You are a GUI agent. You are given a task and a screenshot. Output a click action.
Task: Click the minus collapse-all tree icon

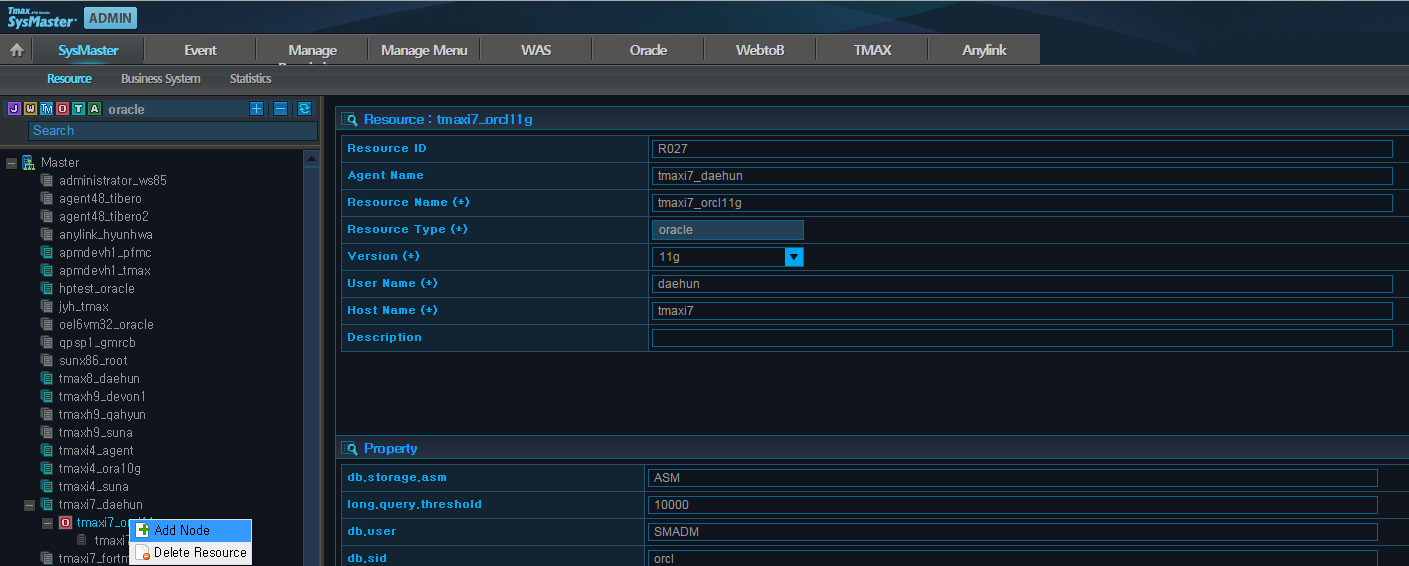pyautogui.click(x=280, y=109)
